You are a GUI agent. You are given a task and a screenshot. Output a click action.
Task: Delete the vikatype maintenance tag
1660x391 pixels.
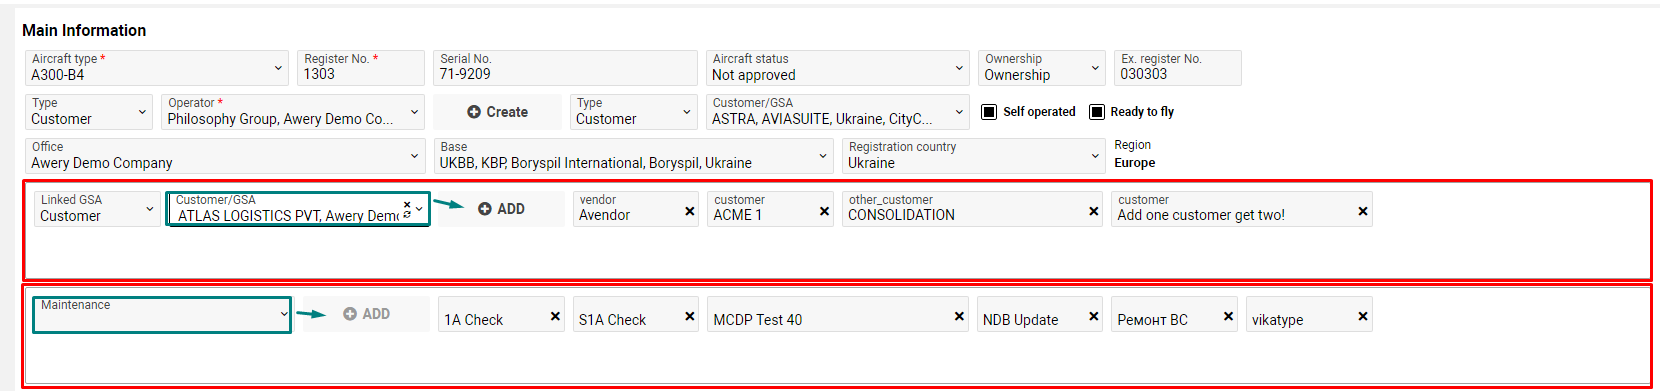1362,316
